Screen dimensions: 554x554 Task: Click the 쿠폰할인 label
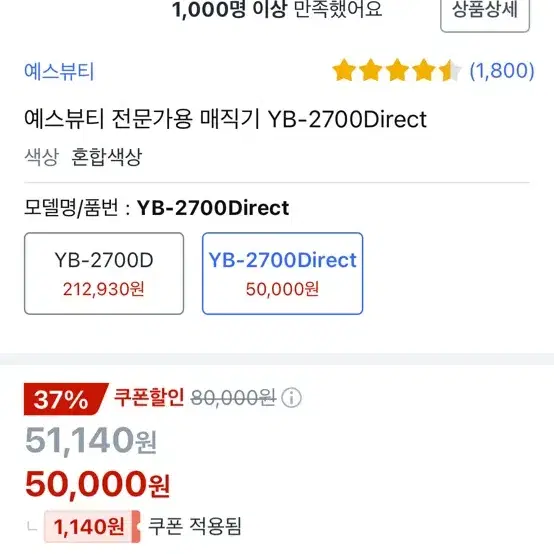[149, 397]
